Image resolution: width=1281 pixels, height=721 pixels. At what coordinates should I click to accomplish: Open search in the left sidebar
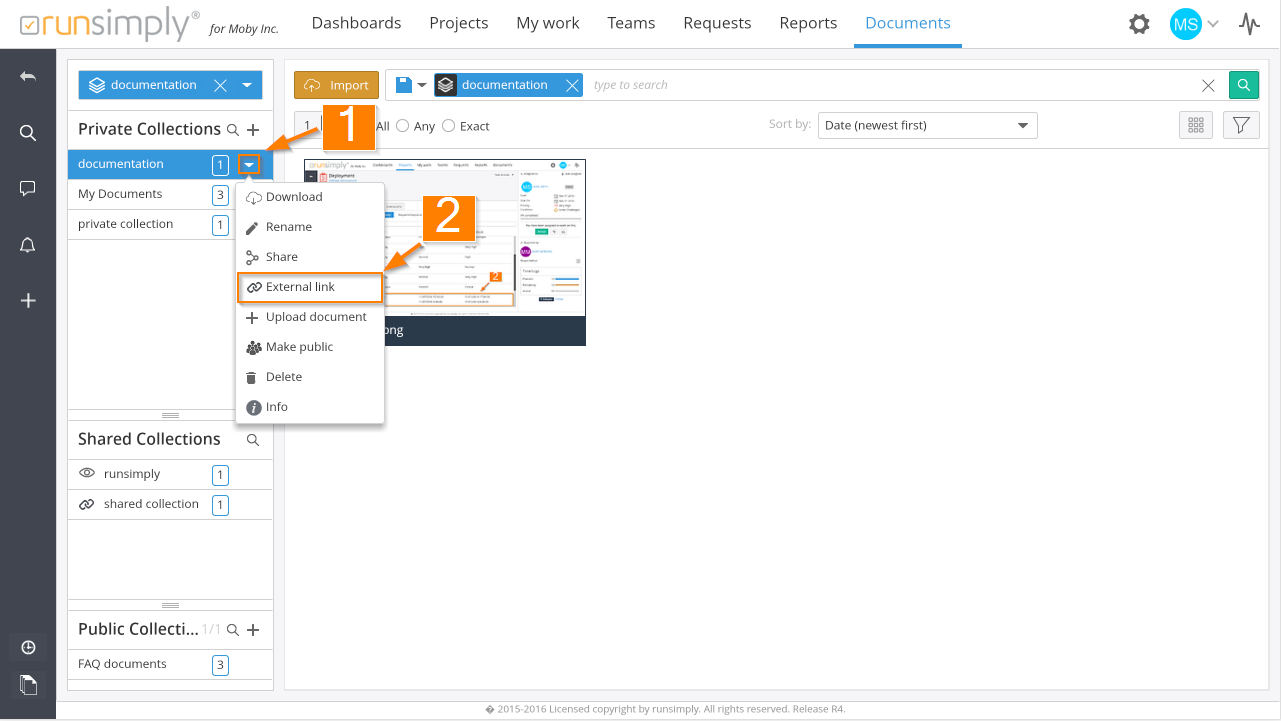click(x=28, y=133)
